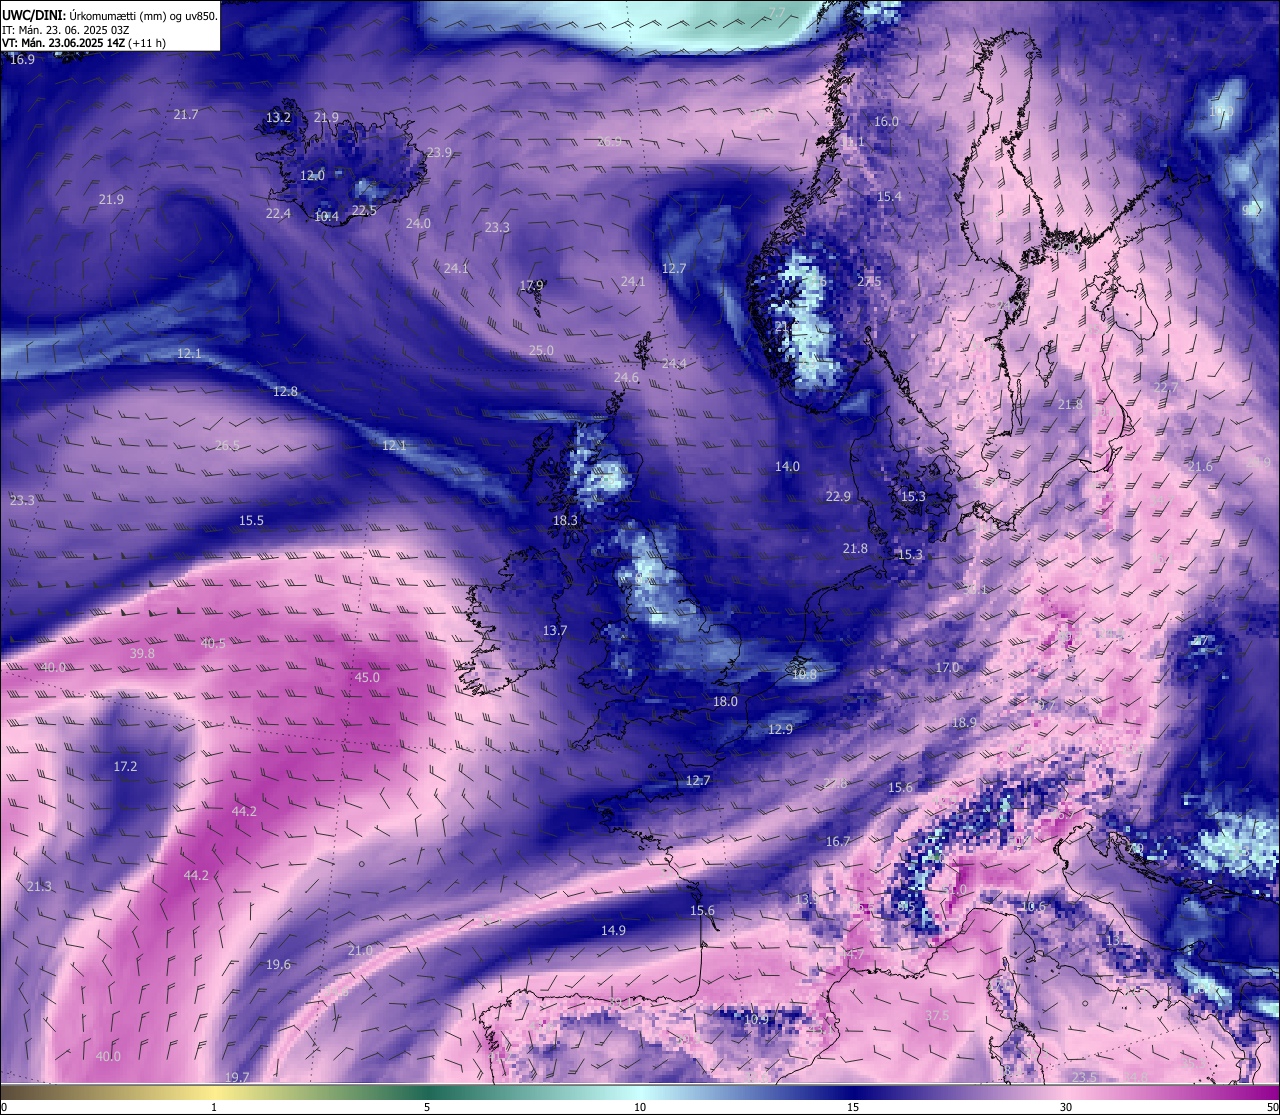Click the 39.8 value in the Atlantic

142,654
